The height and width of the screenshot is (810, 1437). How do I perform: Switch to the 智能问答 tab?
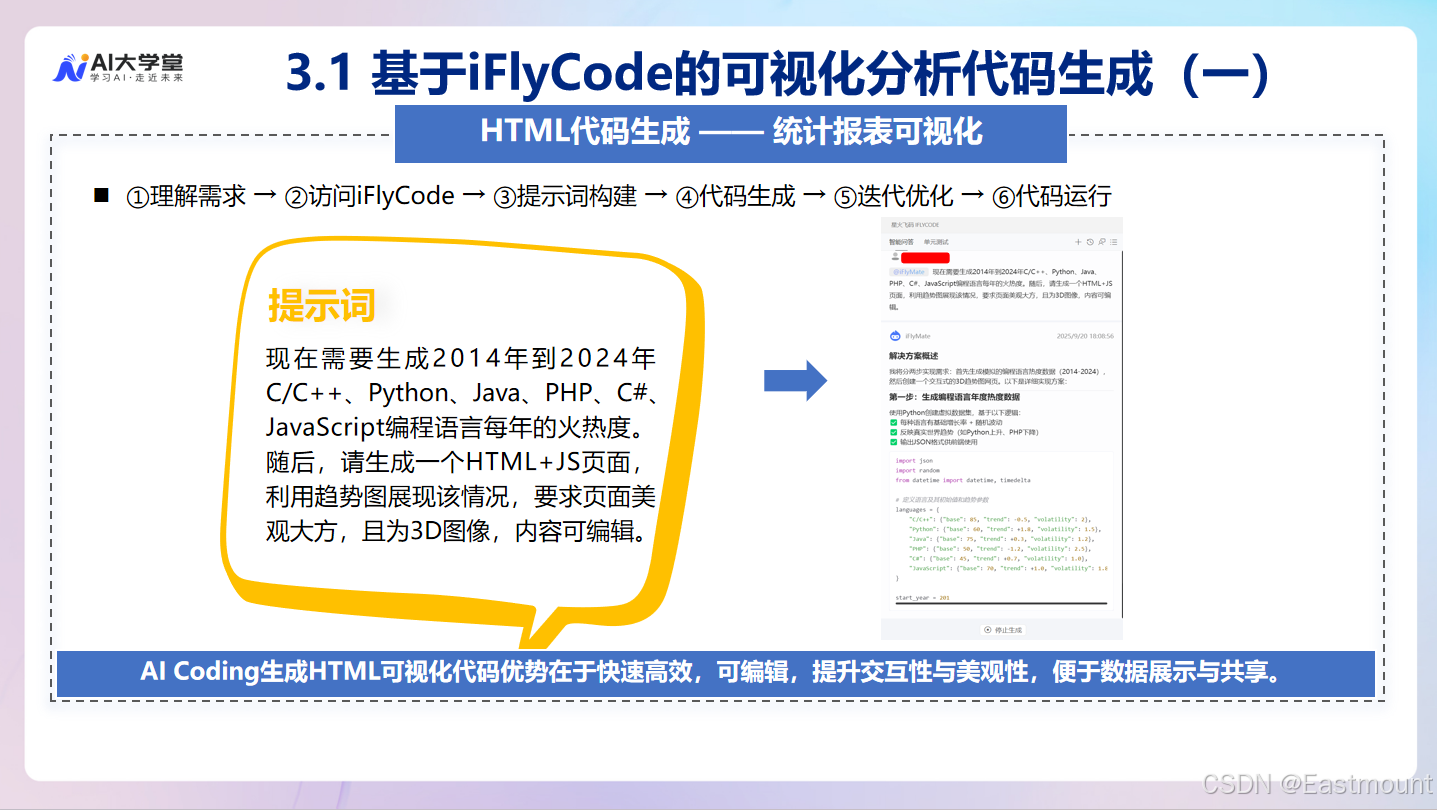(901, 242)
